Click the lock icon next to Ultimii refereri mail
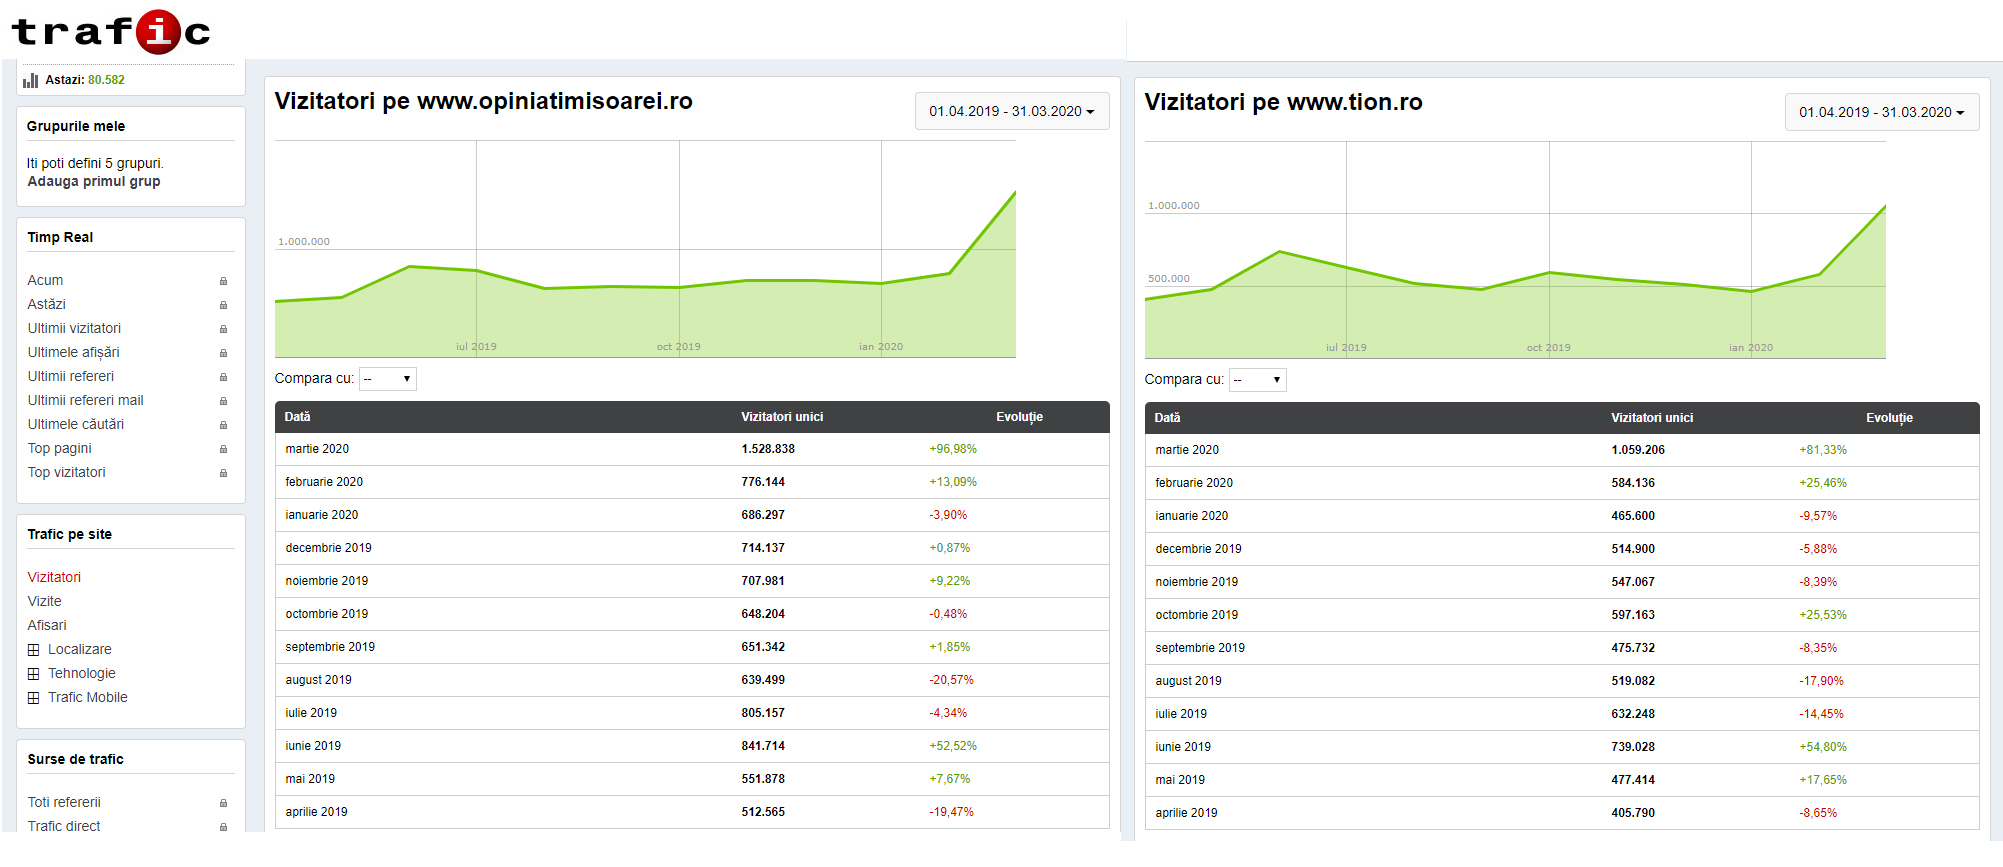This screenshot has width=2003, height=867. (x=223, y=401)
